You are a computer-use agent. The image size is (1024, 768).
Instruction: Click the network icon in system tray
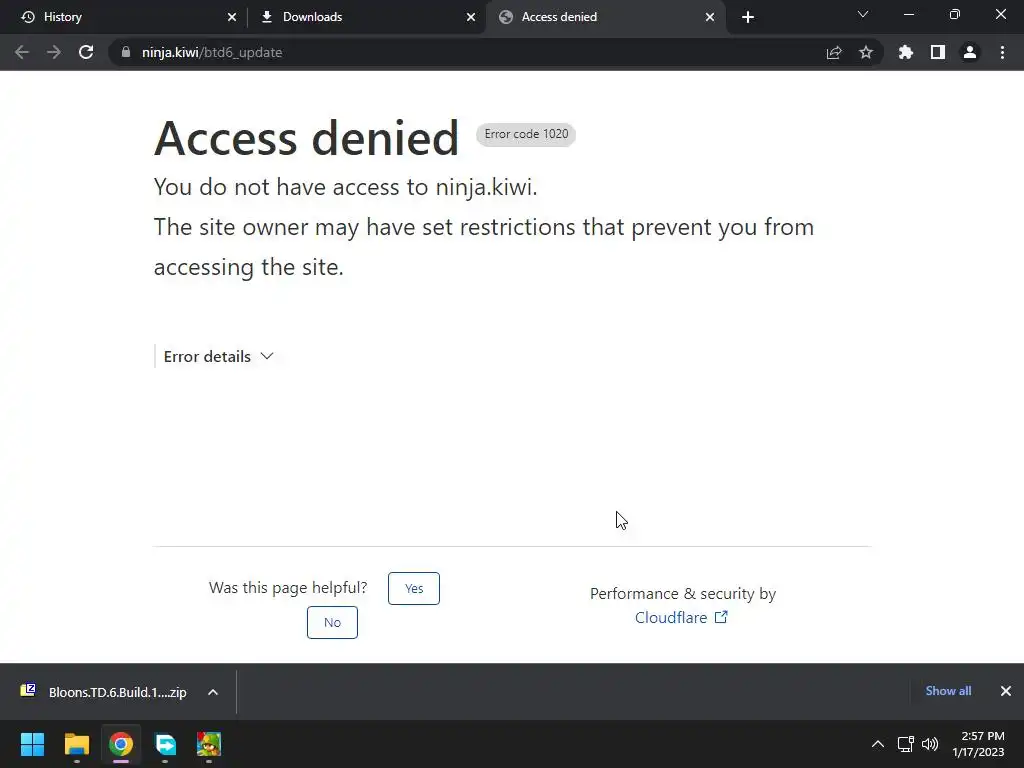[x=906, y=744]
